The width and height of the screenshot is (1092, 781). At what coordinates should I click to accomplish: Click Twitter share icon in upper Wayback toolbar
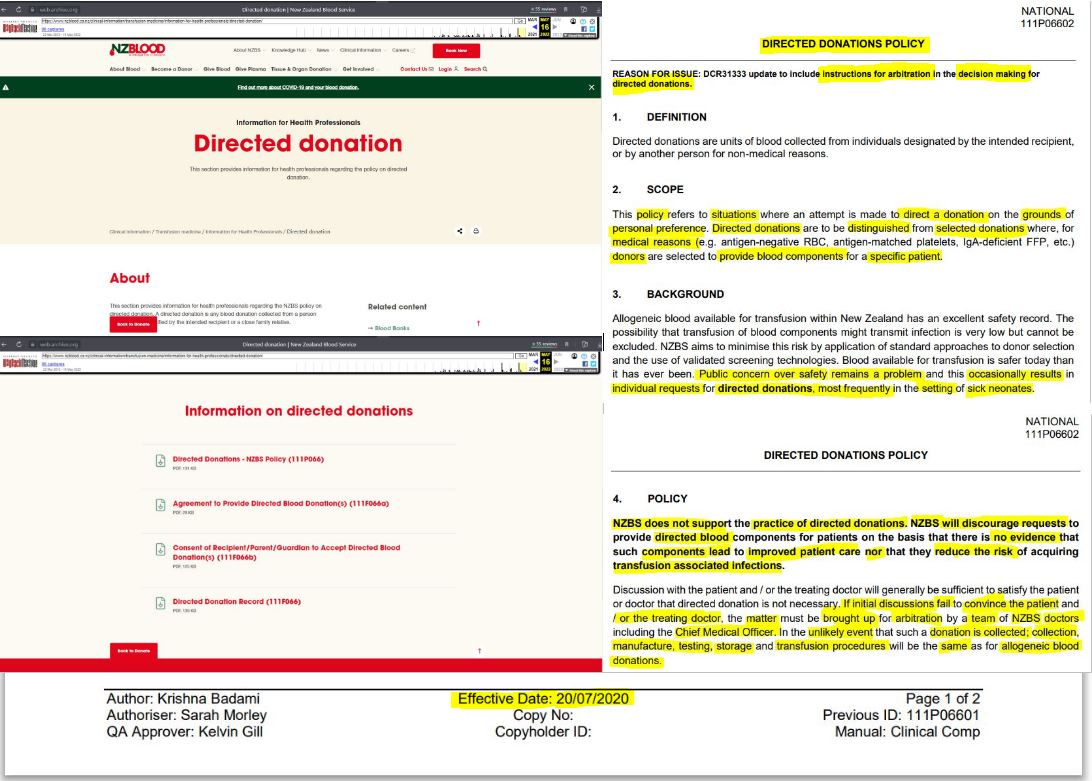click(593, 29)
